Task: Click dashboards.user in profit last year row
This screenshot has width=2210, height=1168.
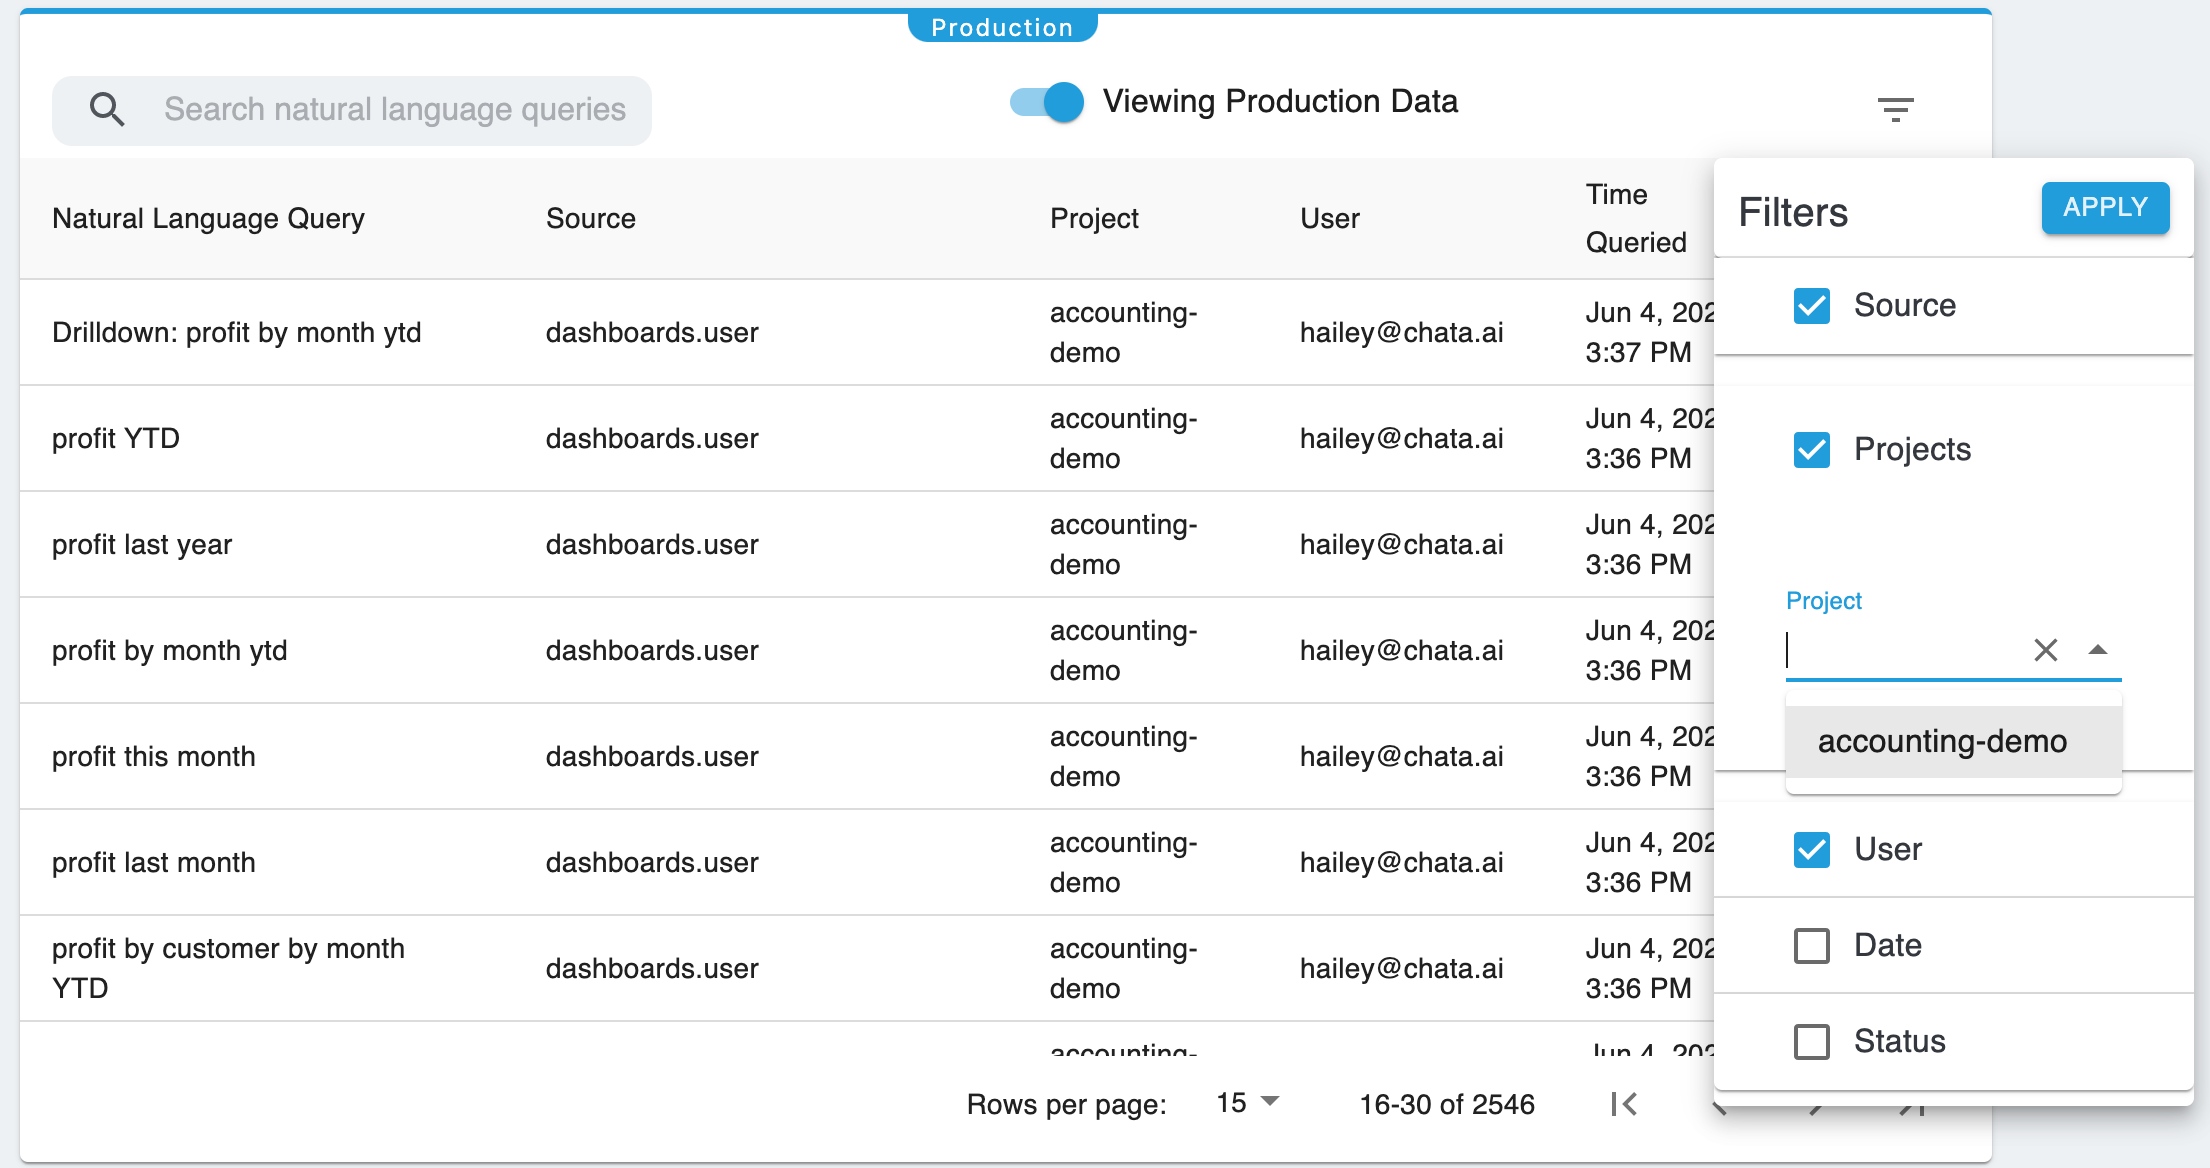Action: pos(652,545)
